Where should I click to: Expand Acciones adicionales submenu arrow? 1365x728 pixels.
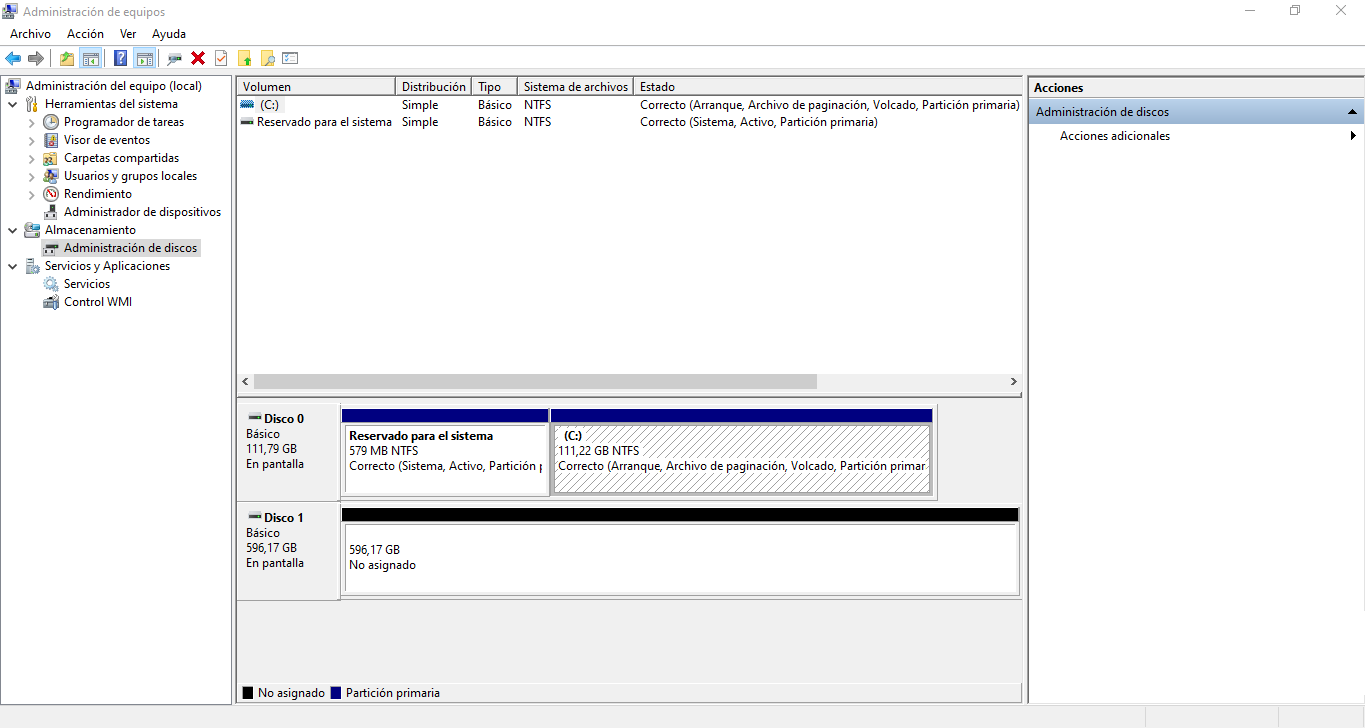(1353, 136)
